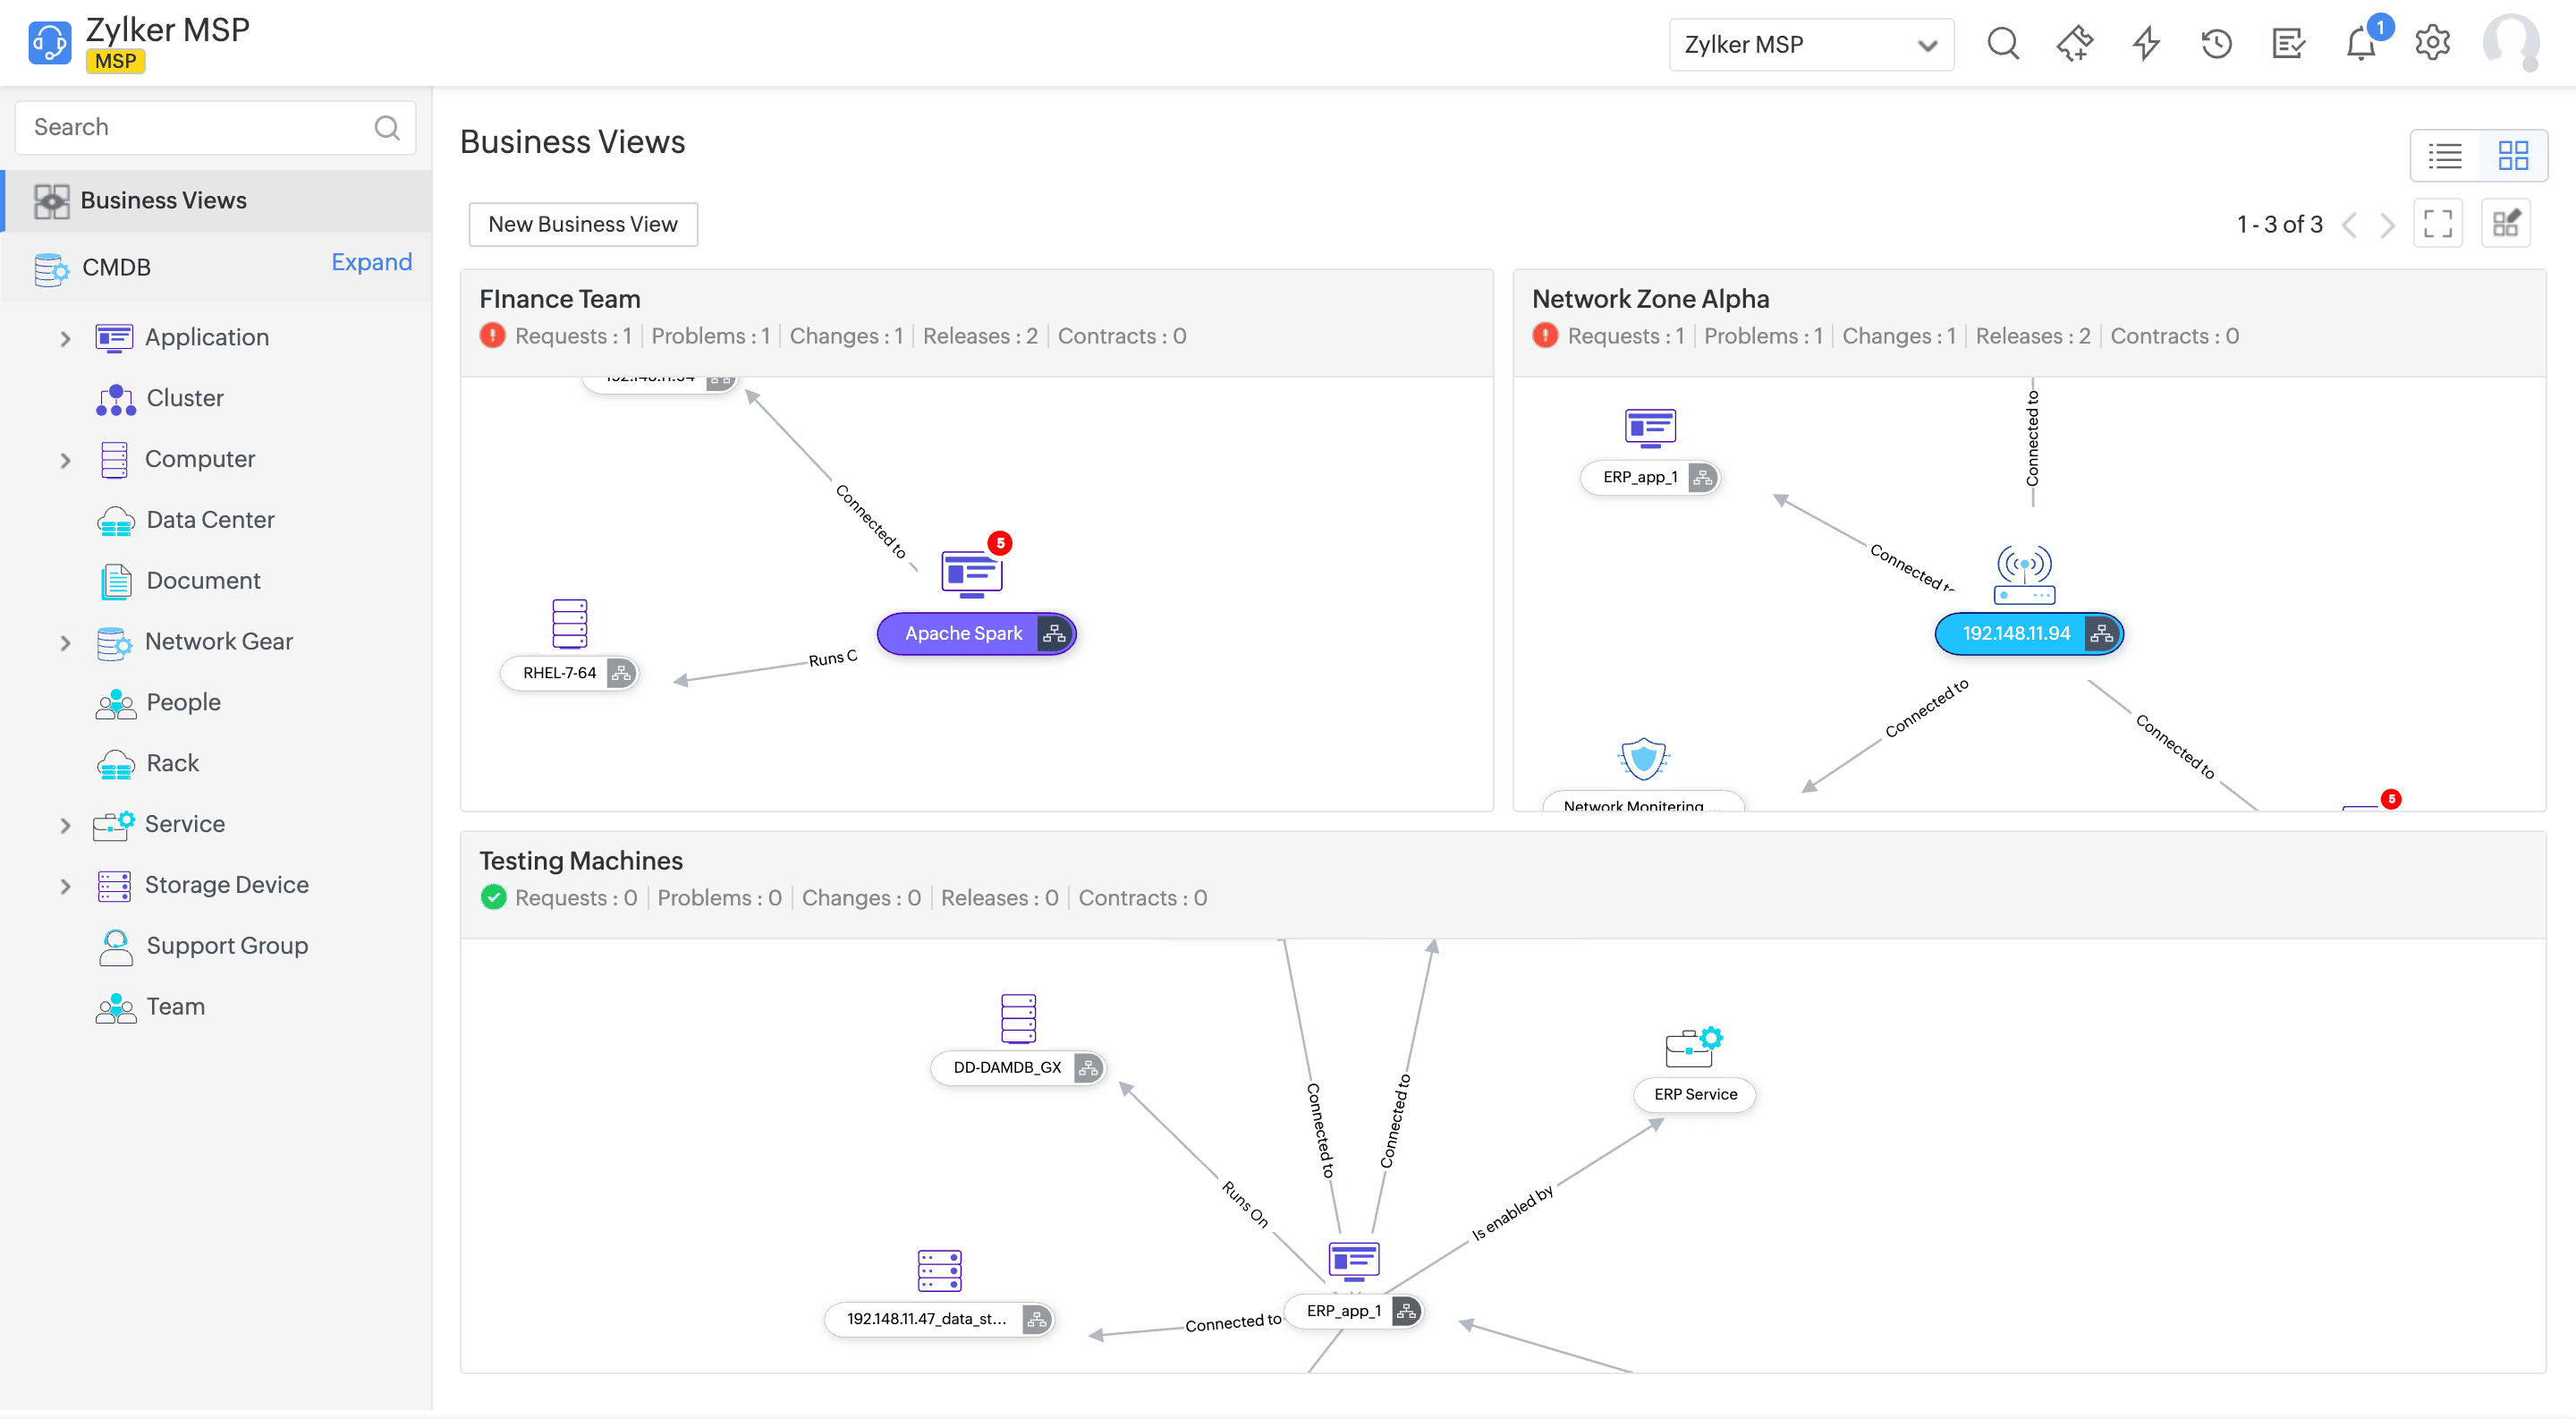Click the settings gear icon

pos(2432,44)
